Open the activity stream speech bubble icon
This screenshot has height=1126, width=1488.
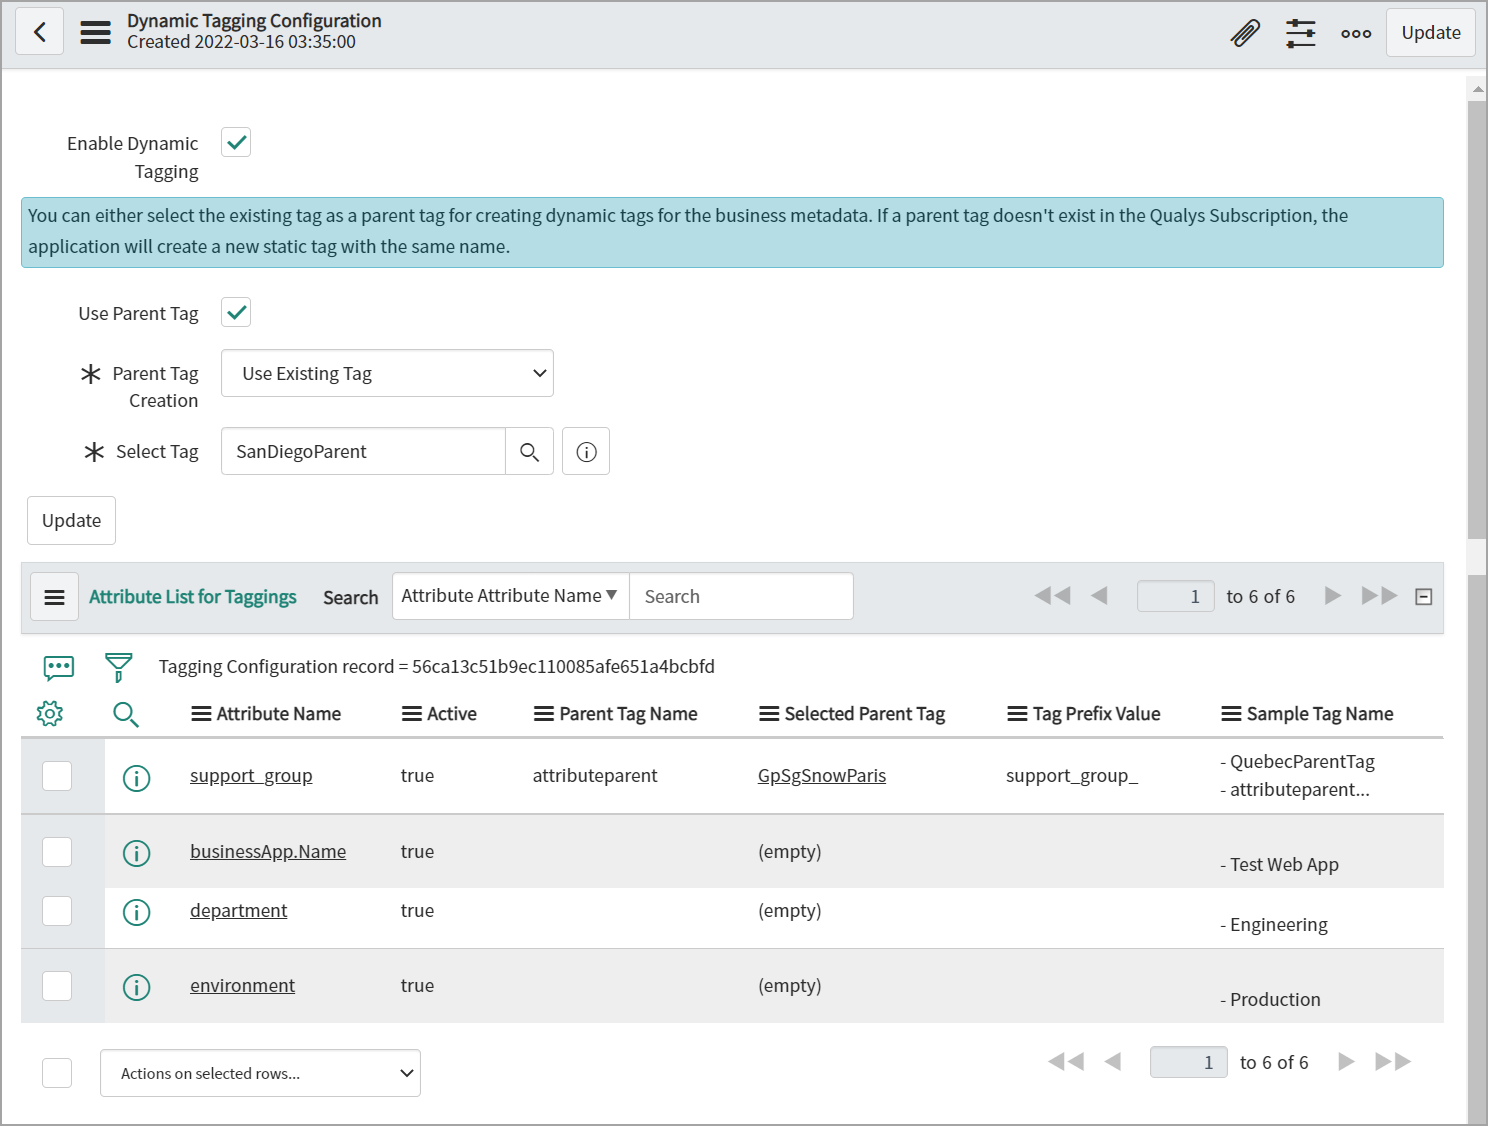tap(58, 667)
